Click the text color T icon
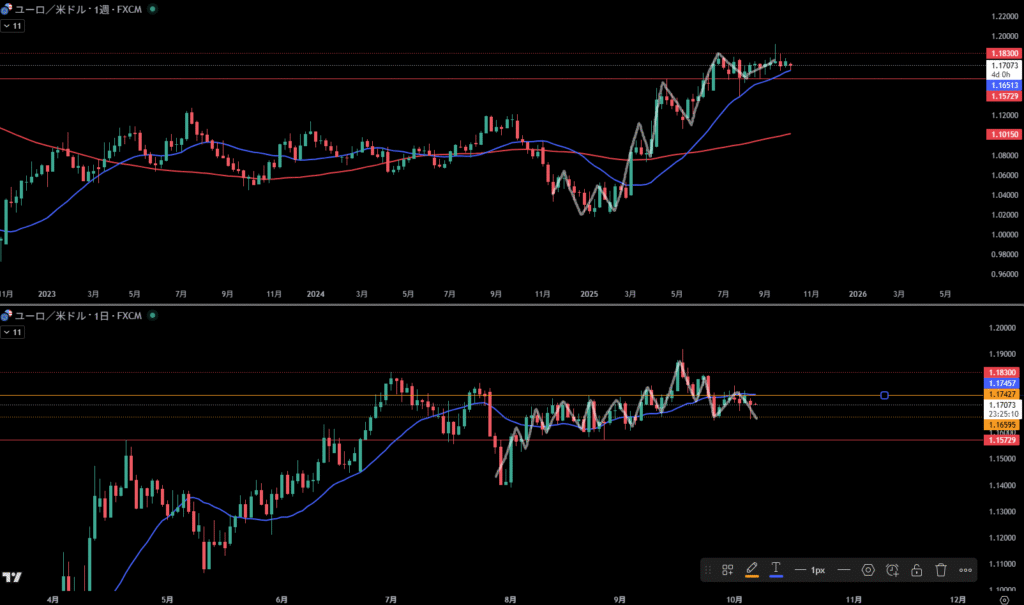 point(775,570)
